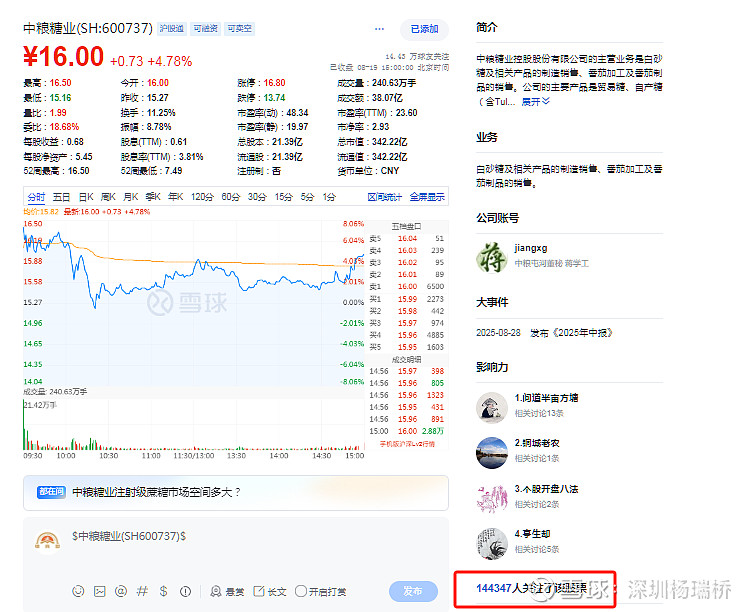Click the 沪股通 tag
753x612 pixels.
(x=171, y=29)
